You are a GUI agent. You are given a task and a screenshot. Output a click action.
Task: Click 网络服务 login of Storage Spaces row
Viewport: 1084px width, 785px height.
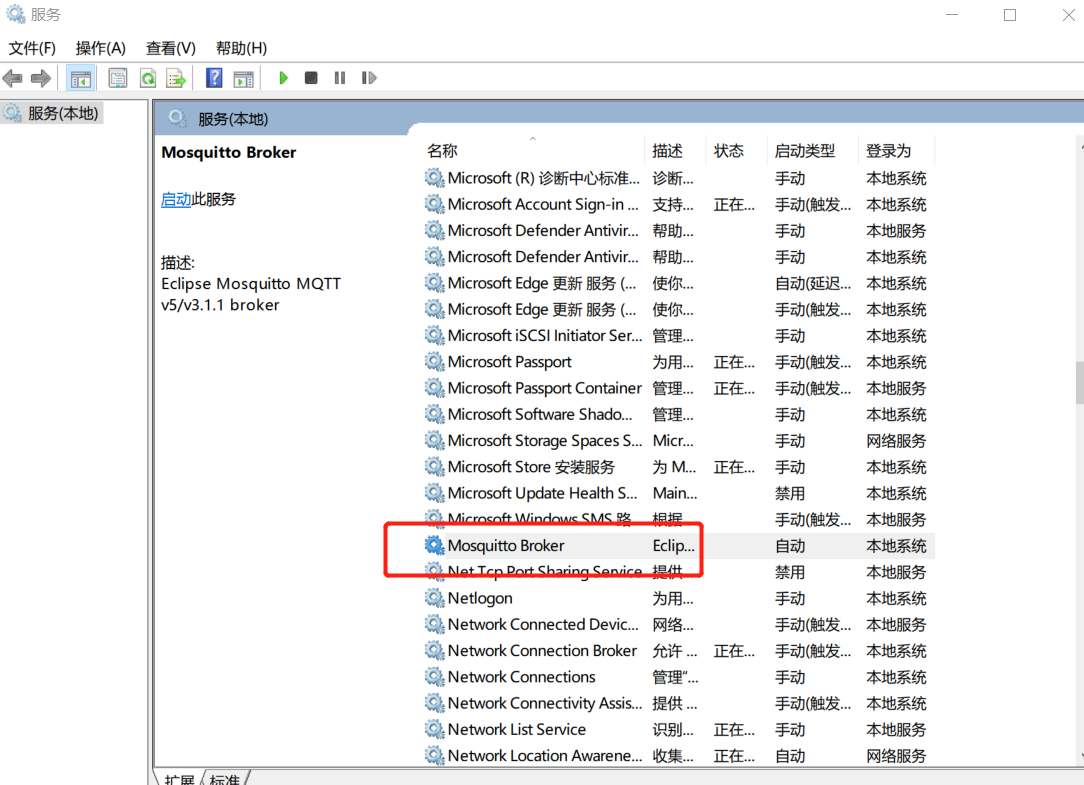(896, 441)
